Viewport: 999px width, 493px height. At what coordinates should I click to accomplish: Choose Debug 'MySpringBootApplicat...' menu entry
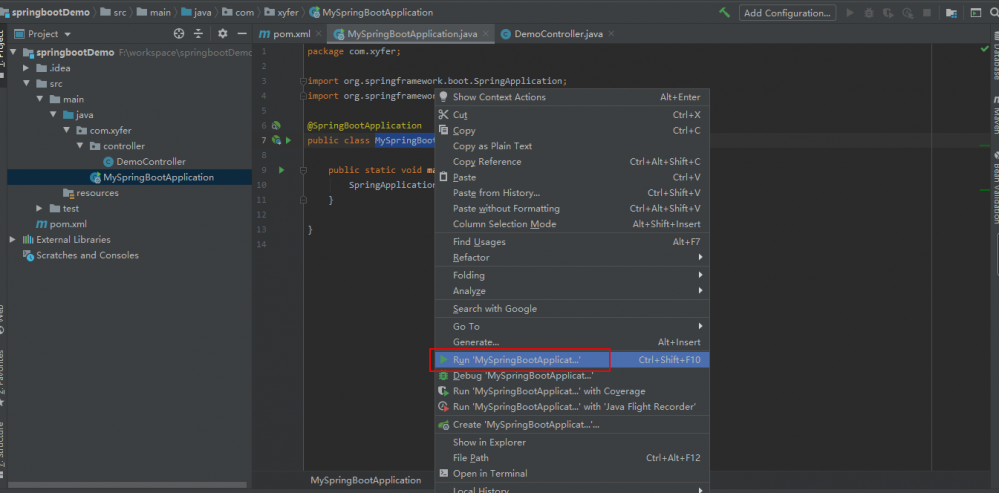click(522, 375)
